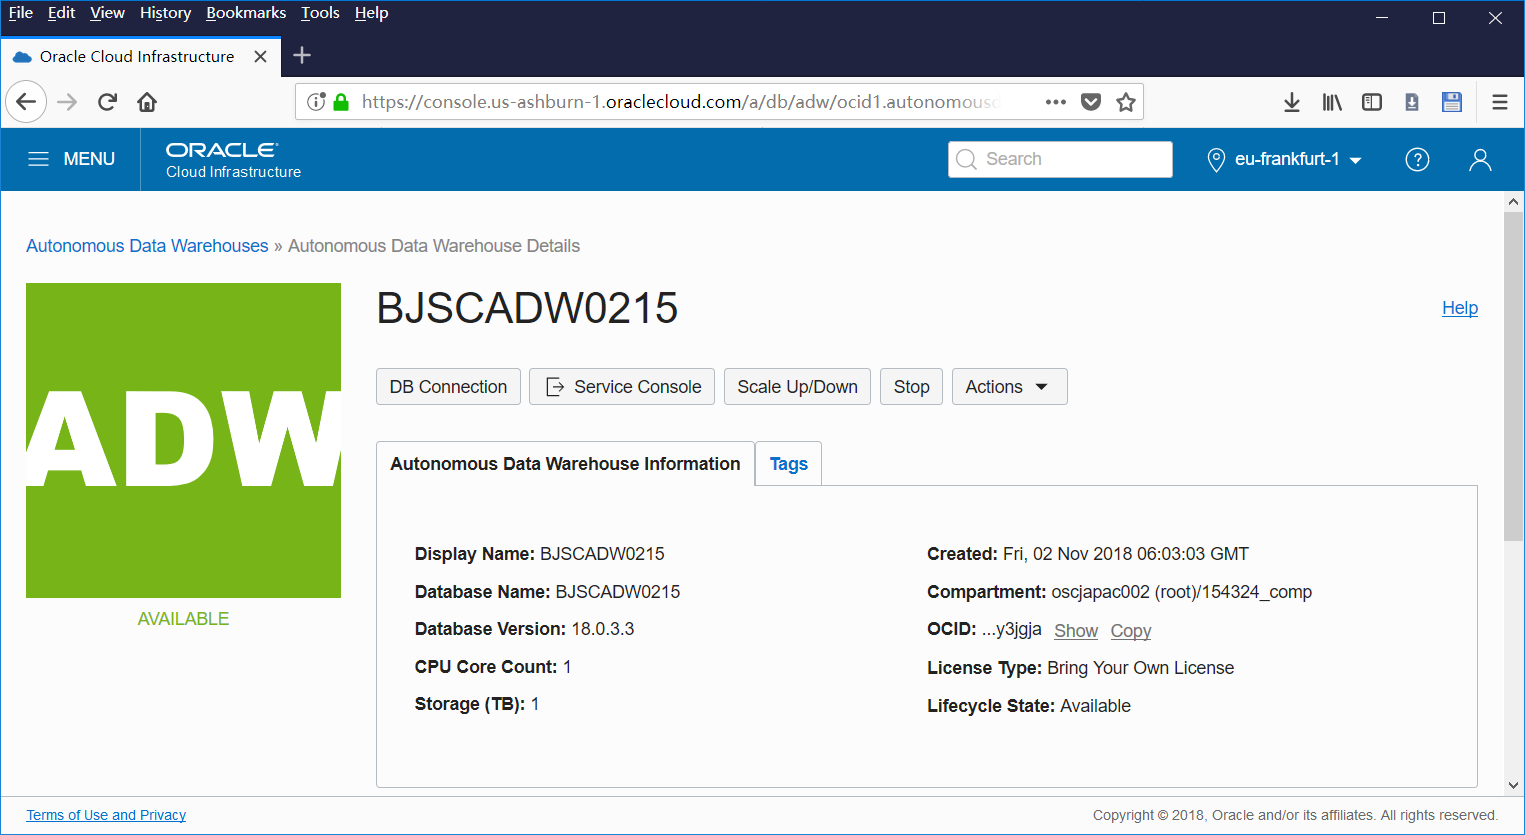Show the full OCID
1525x835 pixels.
coord(1076,631)
